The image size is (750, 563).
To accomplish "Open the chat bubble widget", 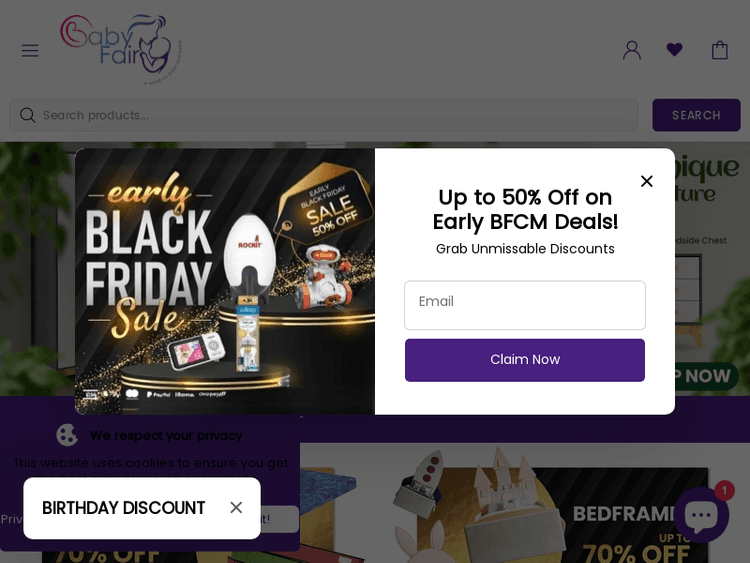I will coord(700,515).
